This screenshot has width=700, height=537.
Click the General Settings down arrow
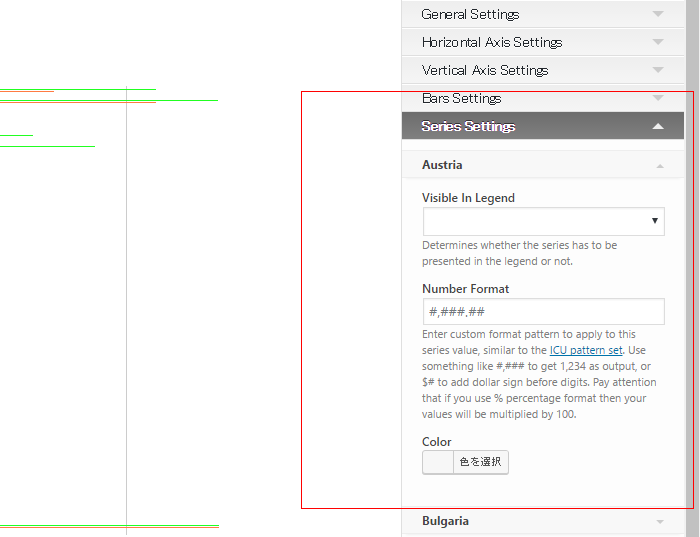coord(658,14)
